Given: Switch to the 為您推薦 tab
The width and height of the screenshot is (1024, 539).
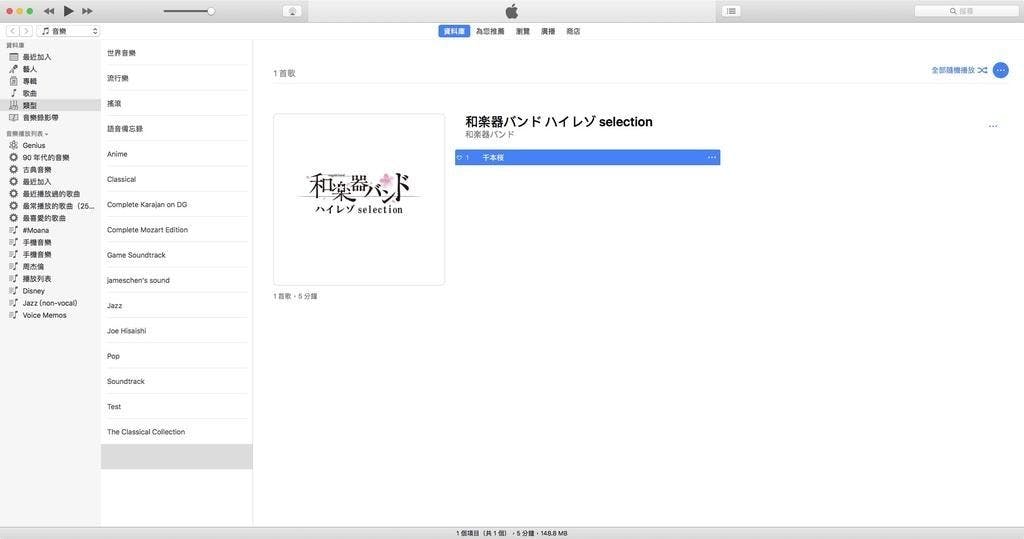Looking at the screenshot, I should [490, 31].
